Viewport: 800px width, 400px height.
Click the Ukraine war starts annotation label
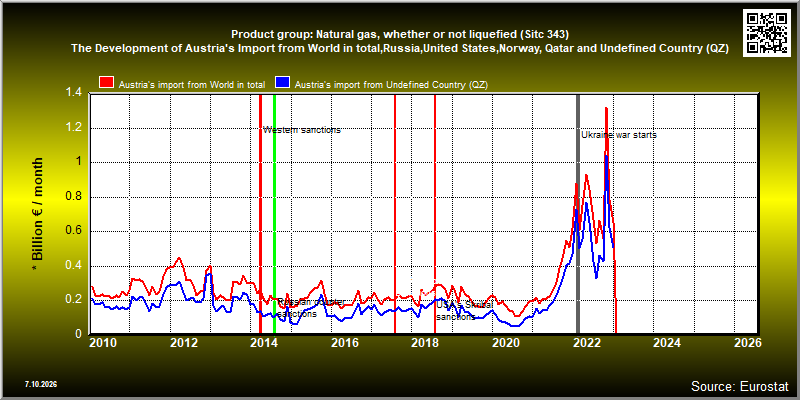[x=619, y=135]
